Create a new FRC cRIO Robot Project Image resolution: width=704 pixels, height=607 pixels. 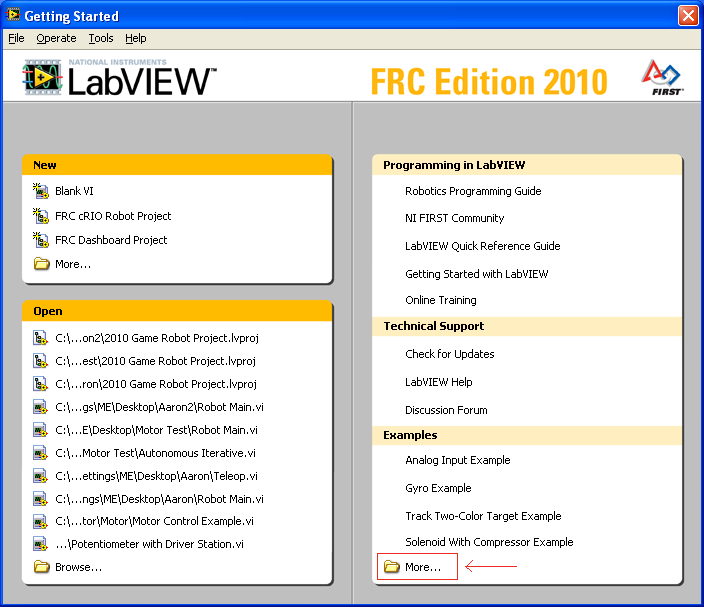(113, 216)
